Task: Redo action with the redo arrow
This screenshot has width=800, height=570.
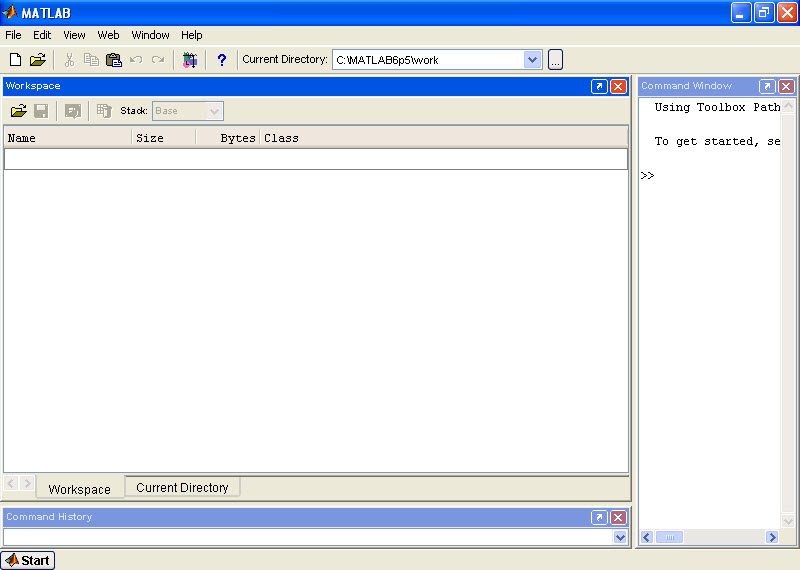Action: click(158, 60)
